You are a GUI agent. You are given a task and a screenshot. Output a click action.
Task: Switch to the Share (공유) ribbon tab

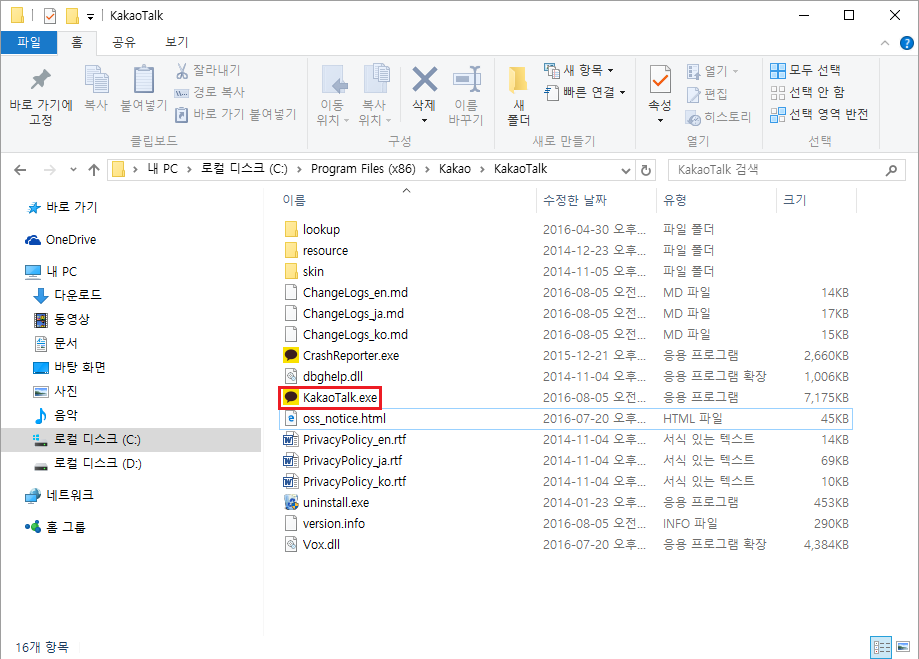[x=124, y=42]
